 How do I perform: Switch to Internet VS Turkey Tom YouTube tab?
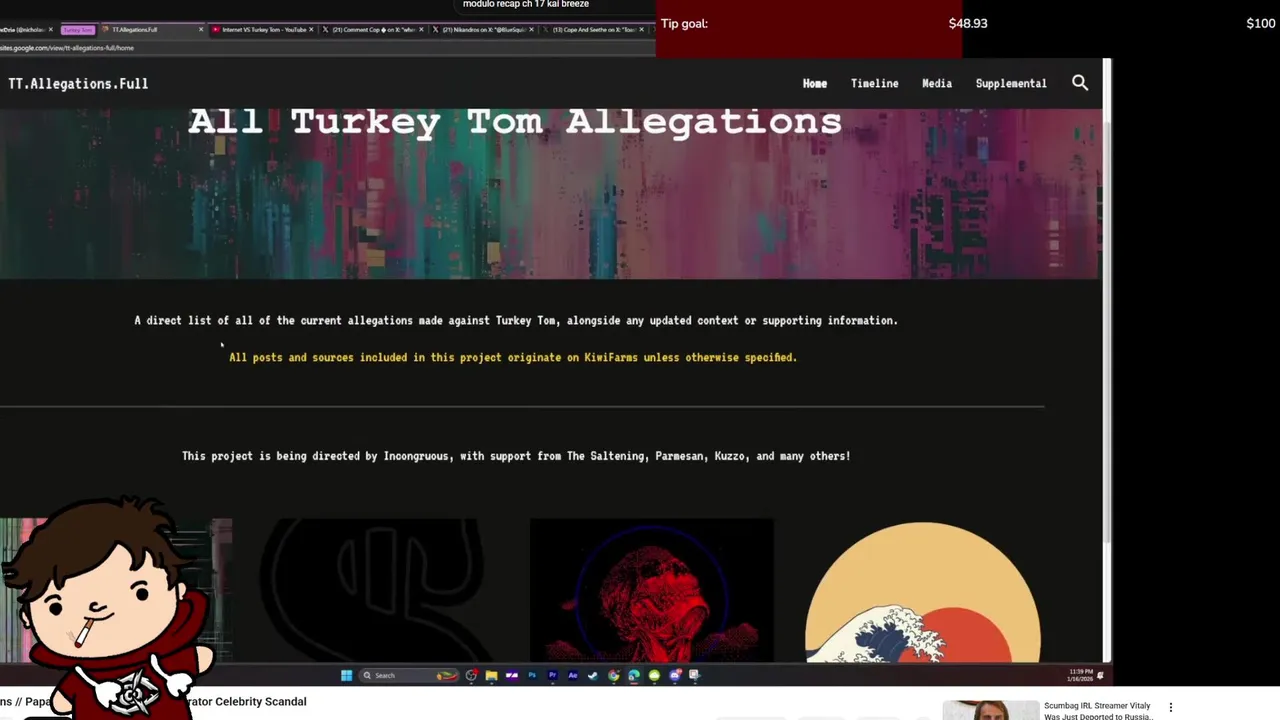click(x=263, y=29)
